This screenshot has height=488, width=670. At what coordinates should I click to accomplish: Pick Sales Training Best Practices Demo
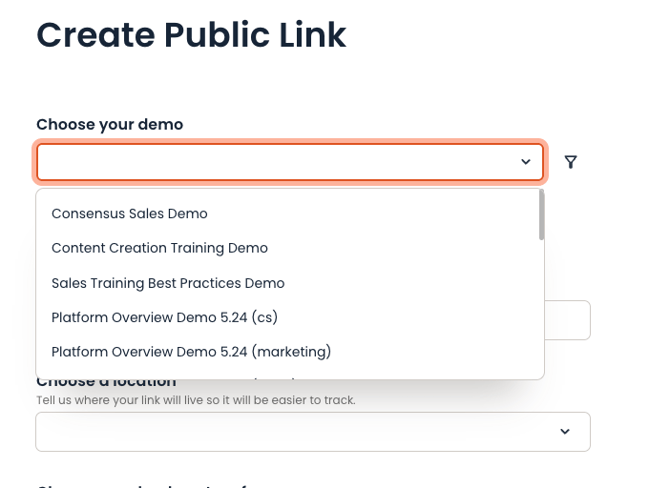tap(168, 283)
